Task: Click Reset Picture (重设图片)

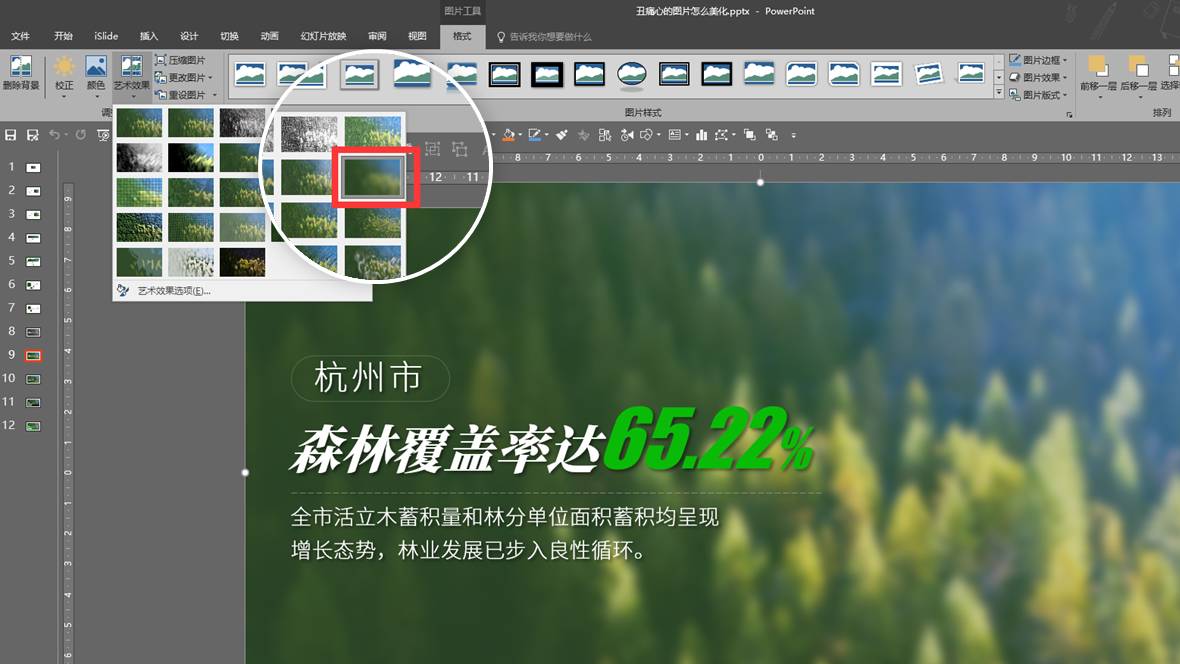Action: 185,95
